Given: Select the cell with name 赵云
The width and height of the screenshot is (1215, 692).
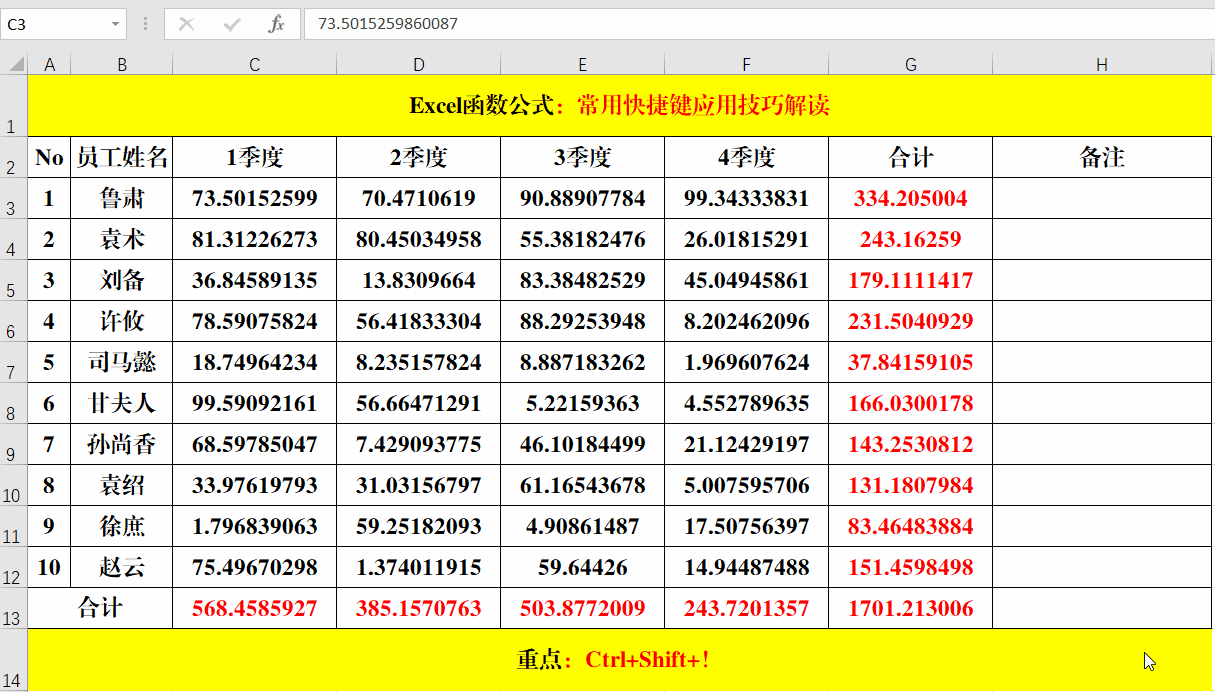Looking at the screenshot, I should click(x=122, y=567).
